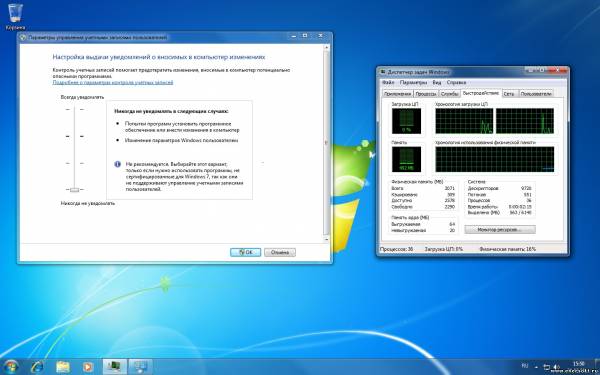Click the Отмена button in UAC window
Image resolution: width=600 pixels, height=375 pixels.
click(x=280, y=252)
